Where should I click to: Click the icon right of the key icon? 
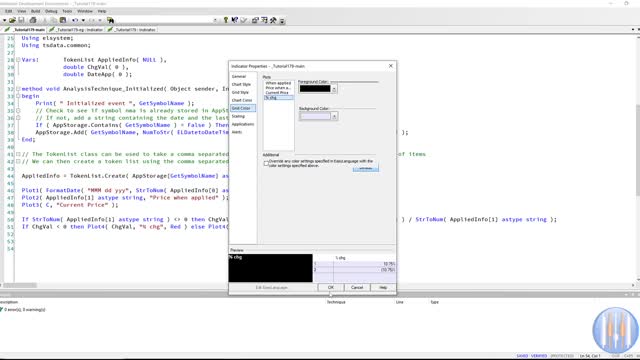tap(235, 20)
